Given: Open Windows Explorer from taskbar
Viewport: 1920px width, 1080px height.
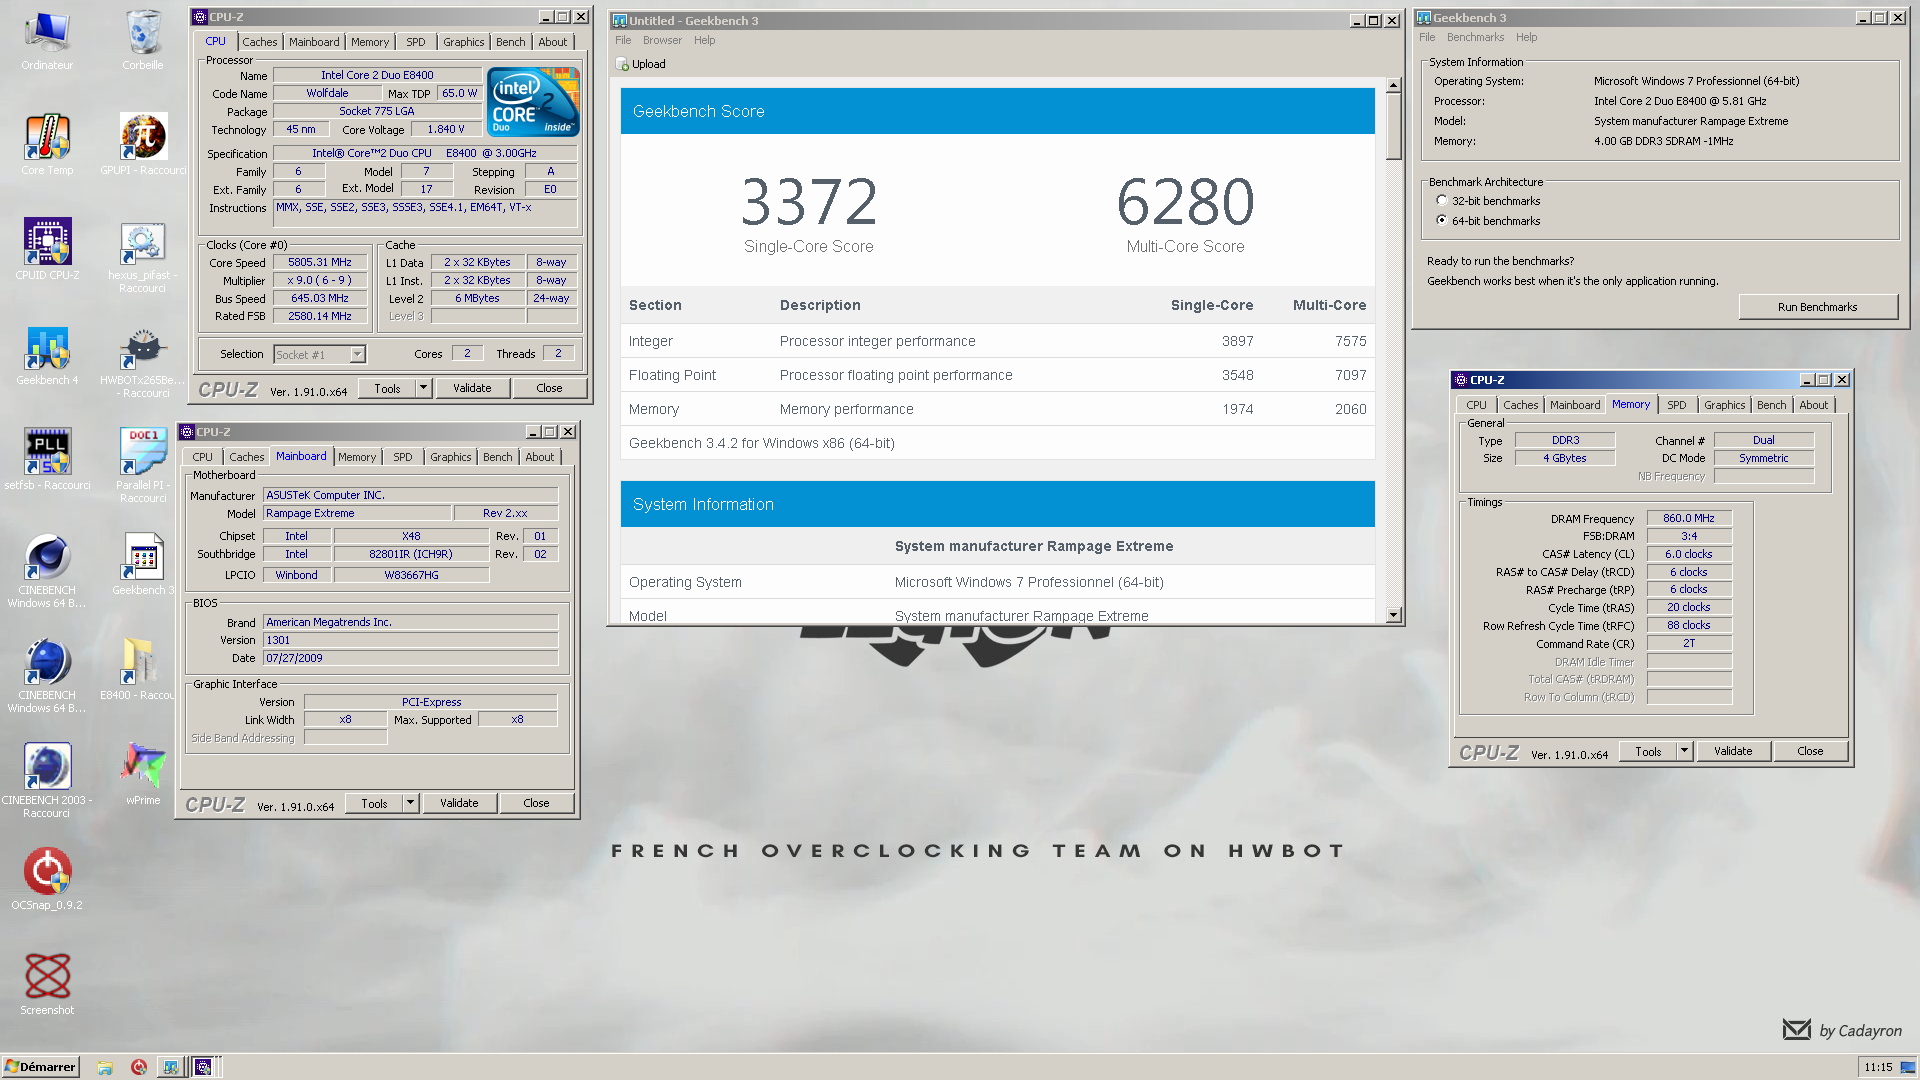Looking at the screenshot, I should pyautogui.click(x=105, y=1067).
